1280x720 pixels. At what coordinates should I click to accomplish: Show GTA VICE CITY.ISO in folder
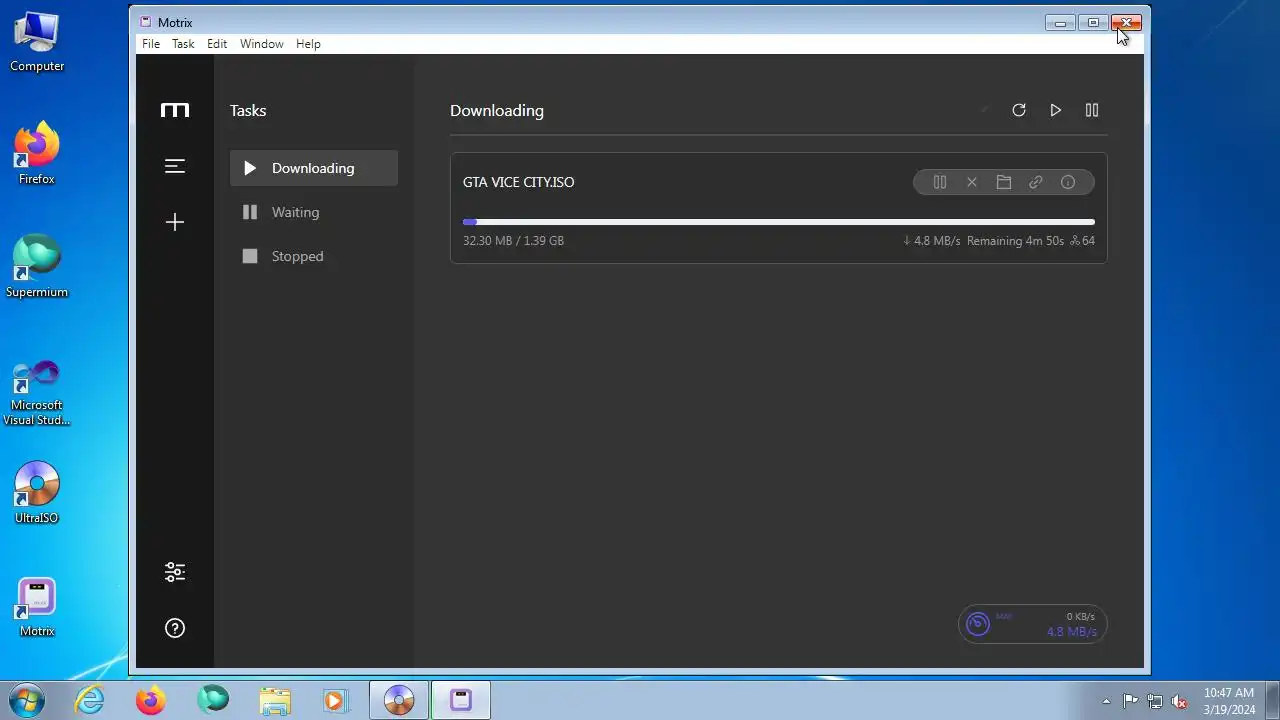coord(1004,182)
